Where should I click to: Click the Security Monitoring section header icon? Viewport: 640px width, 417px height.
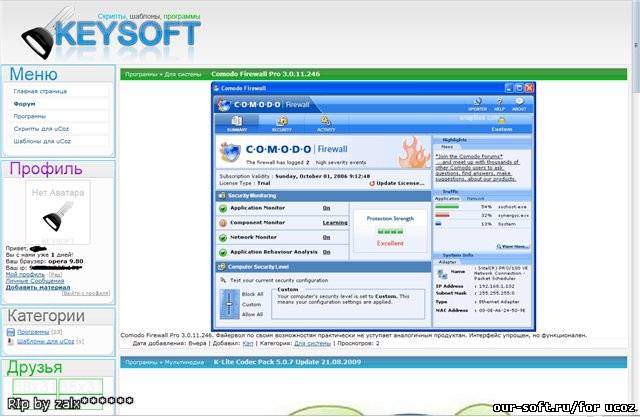222,196
